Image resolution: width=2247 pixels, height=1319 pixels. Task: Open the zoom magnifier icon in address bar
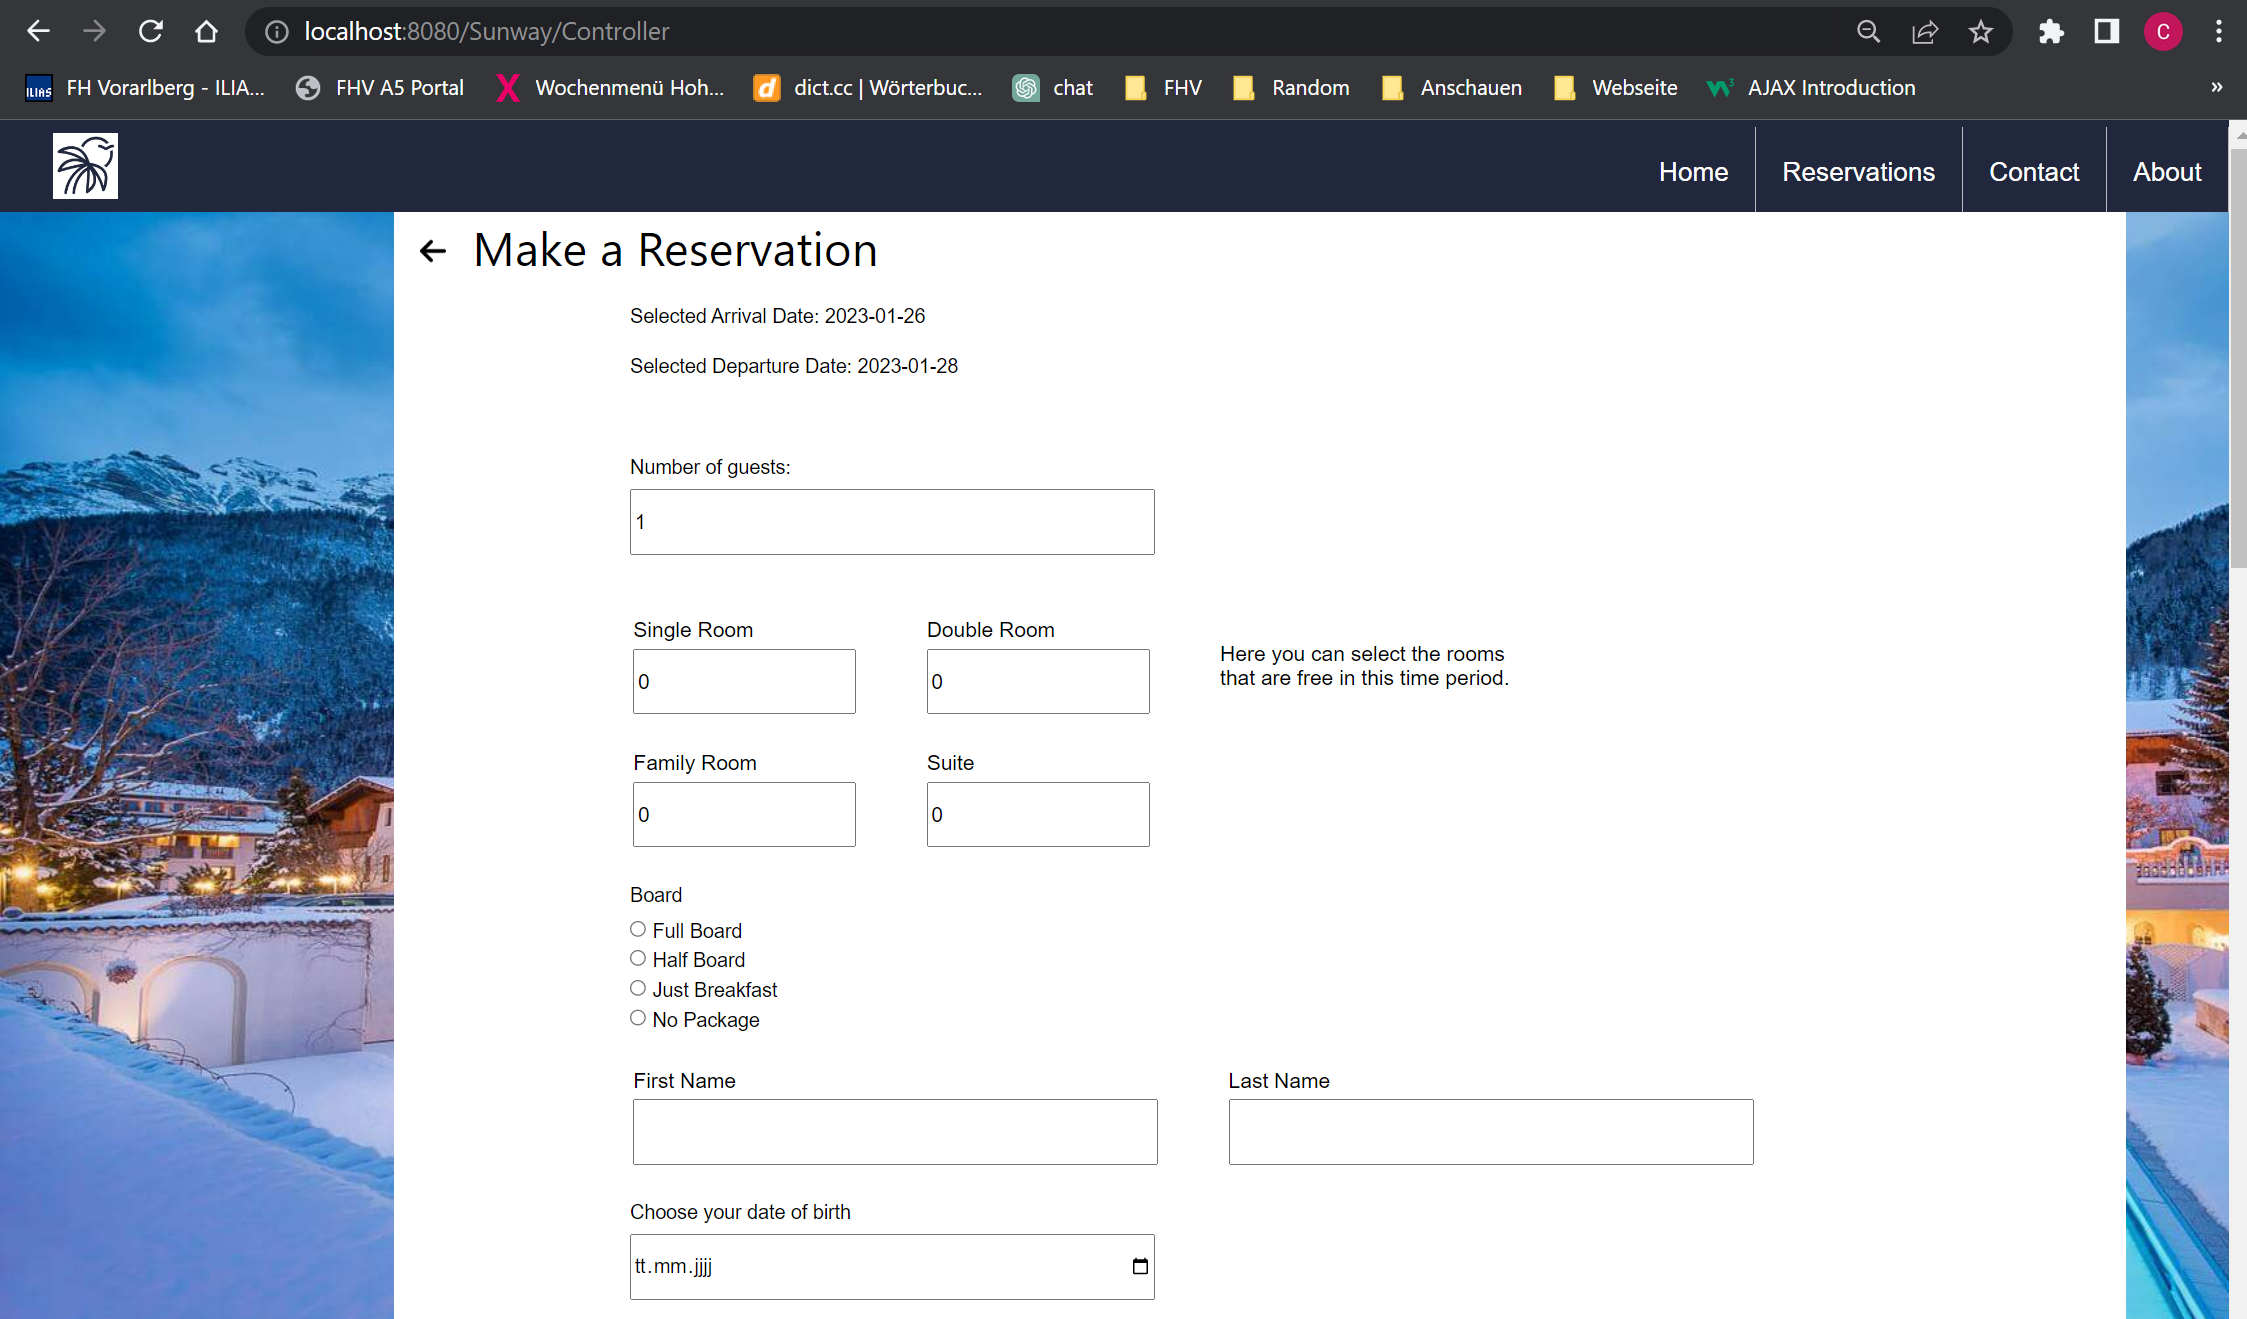[x=1868, y=32]
